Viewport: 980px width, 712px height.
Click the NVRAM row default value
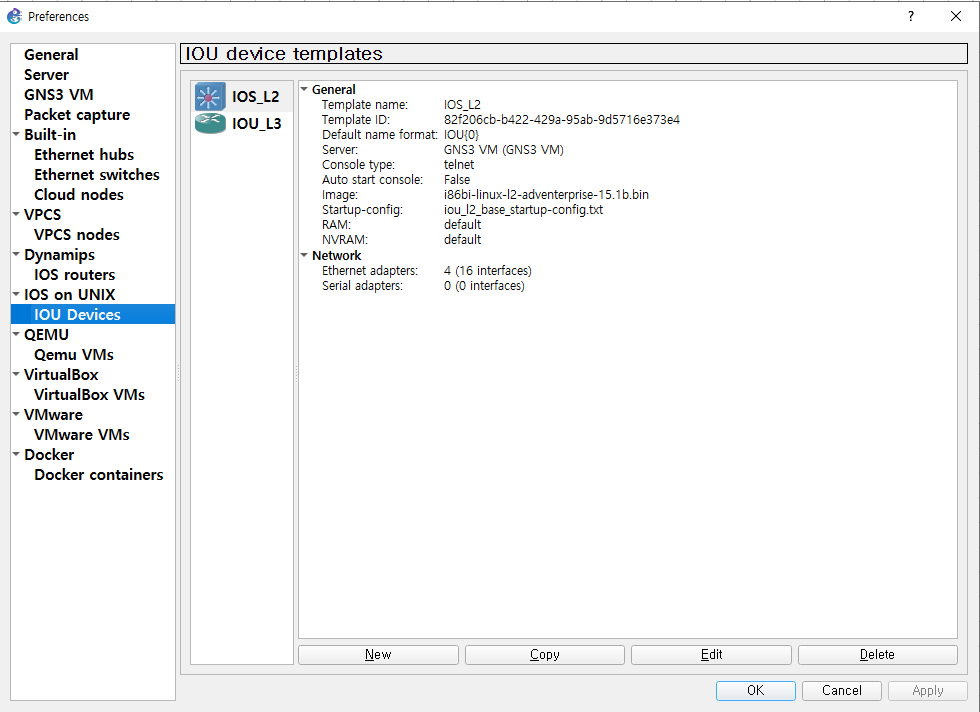click(462, 239)
